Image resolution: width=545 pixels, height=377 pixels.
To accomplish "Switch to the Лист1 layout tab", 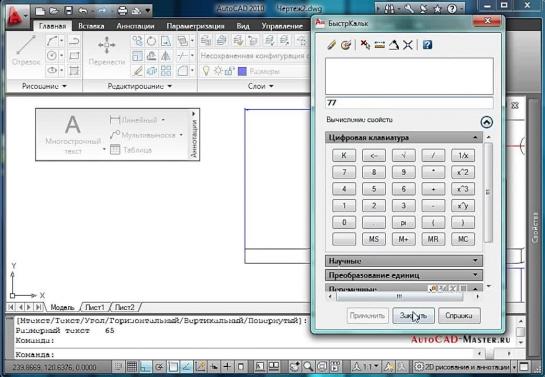I will [x=95, y=307].
